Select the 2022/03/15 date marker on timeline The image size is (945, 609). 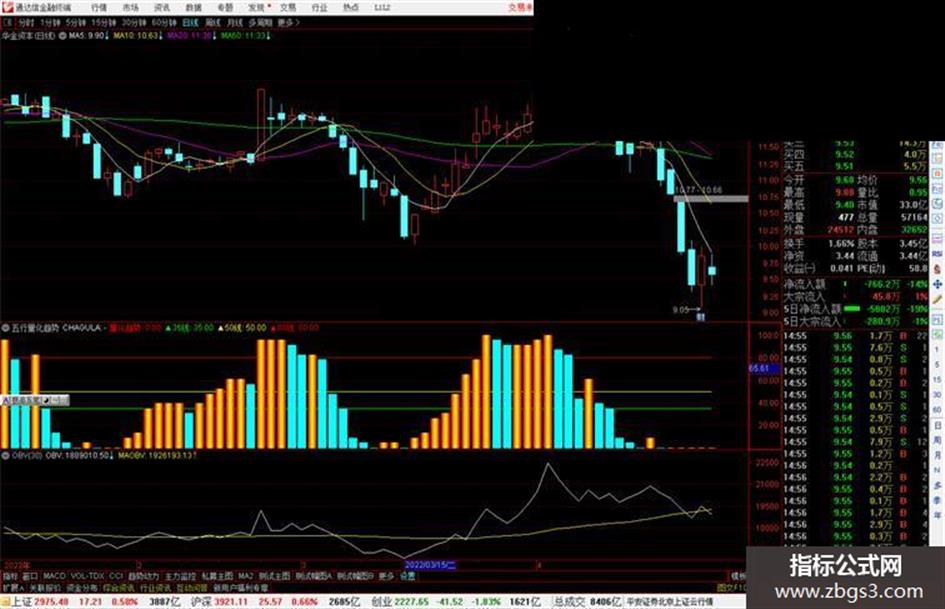[x=430, y=565]
